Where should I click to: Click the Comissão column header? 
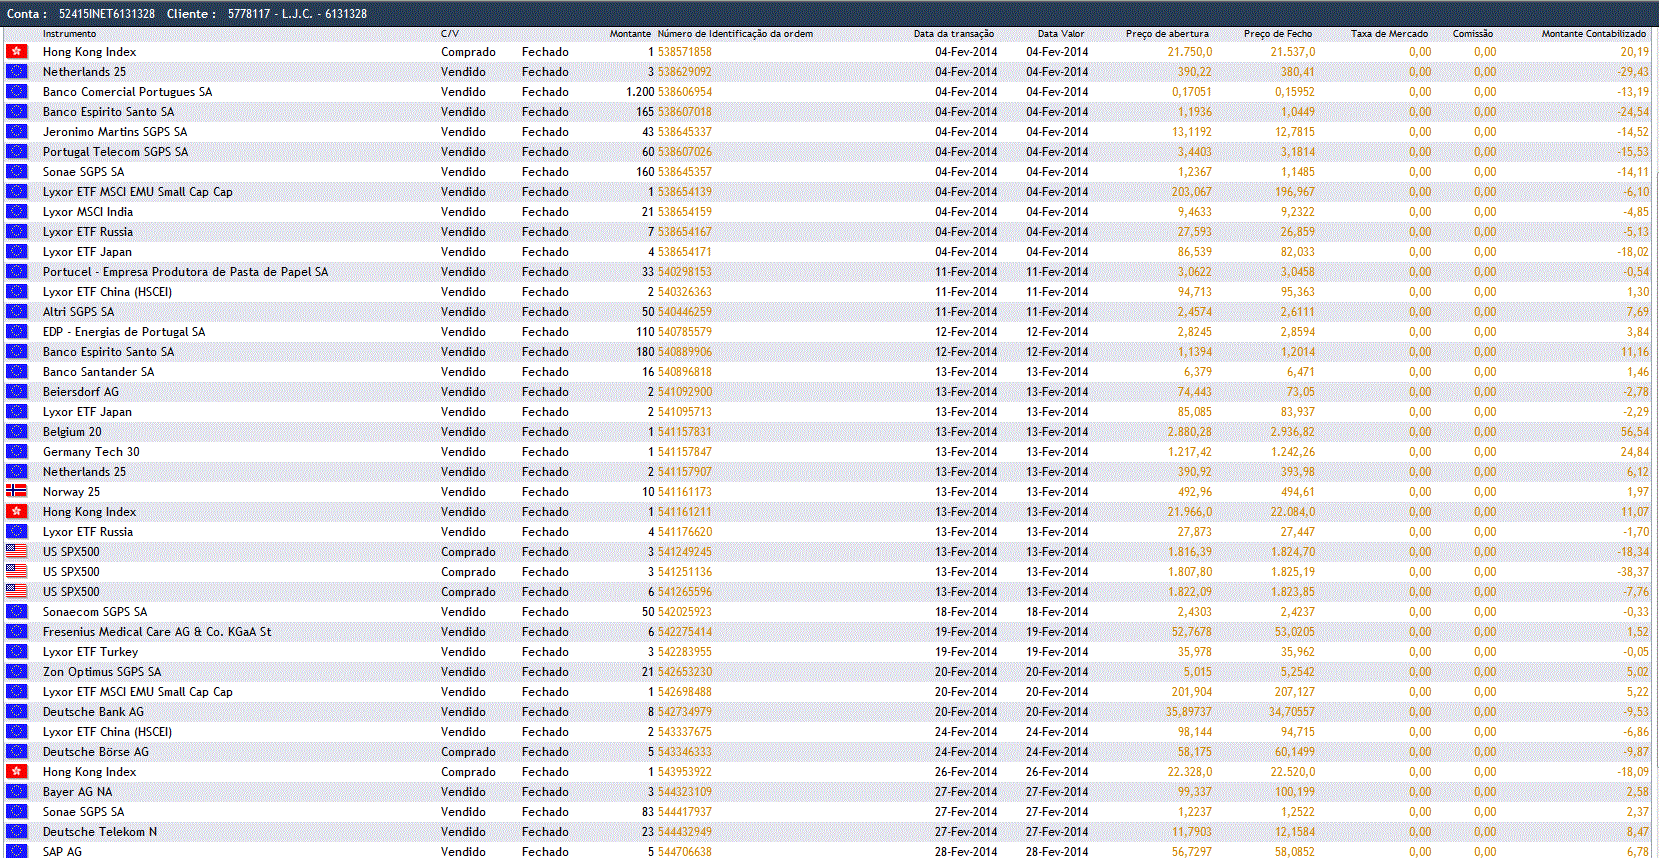tap(1473, 34)
